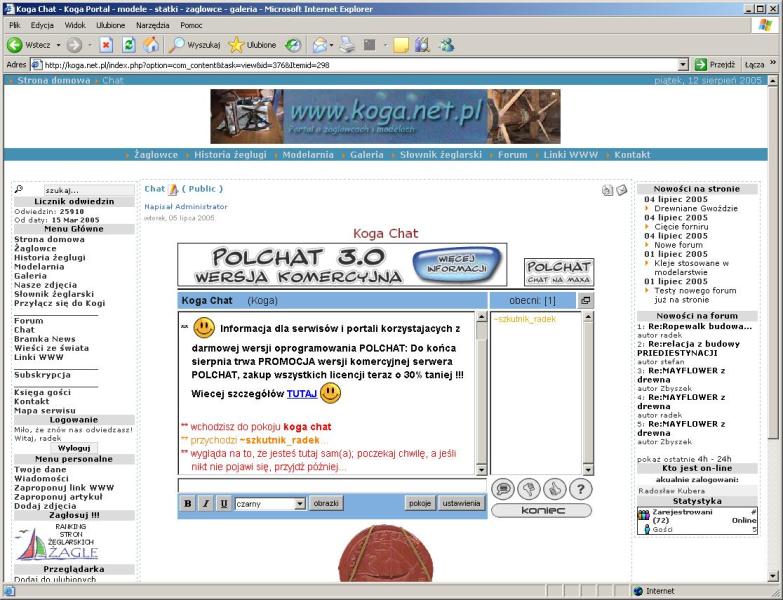Select user ~szkutnik_radek in present list
This screenshot has width=783, height=600.
click(x=524, y=319)
